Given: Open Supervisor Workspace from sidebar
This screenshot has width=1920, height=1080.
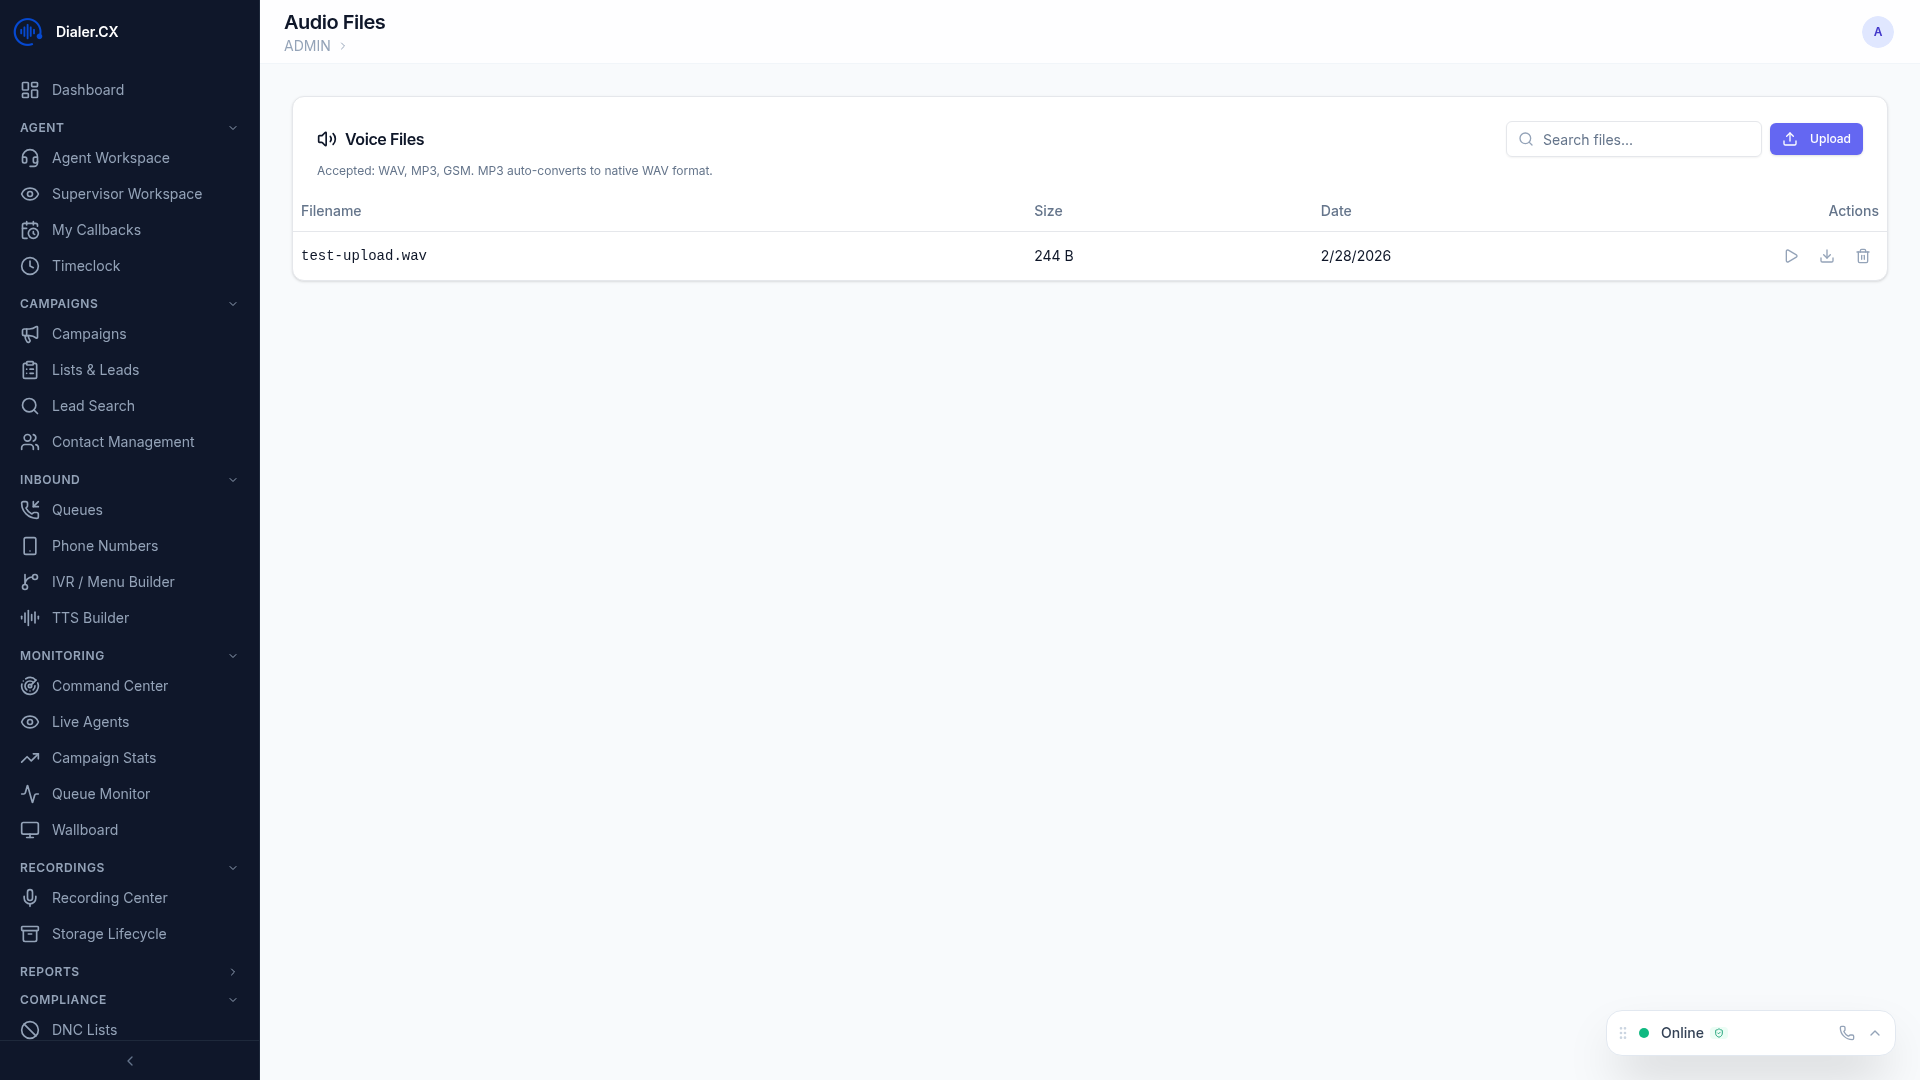Looking at the screenshot, I should (x=127, y=193).
